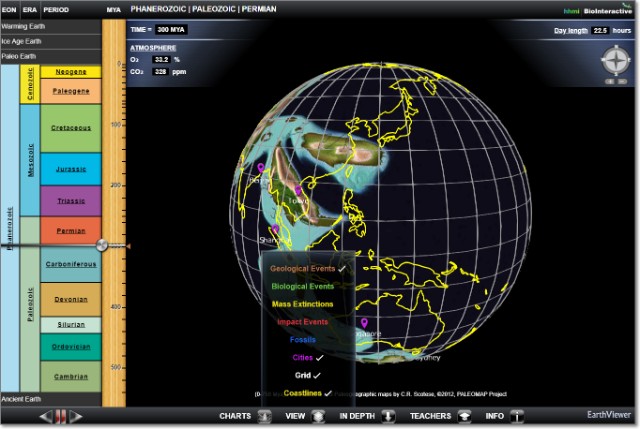Click the Singapore city pin on globe
This screenshot has height=429, width=640.
point(365,323)
